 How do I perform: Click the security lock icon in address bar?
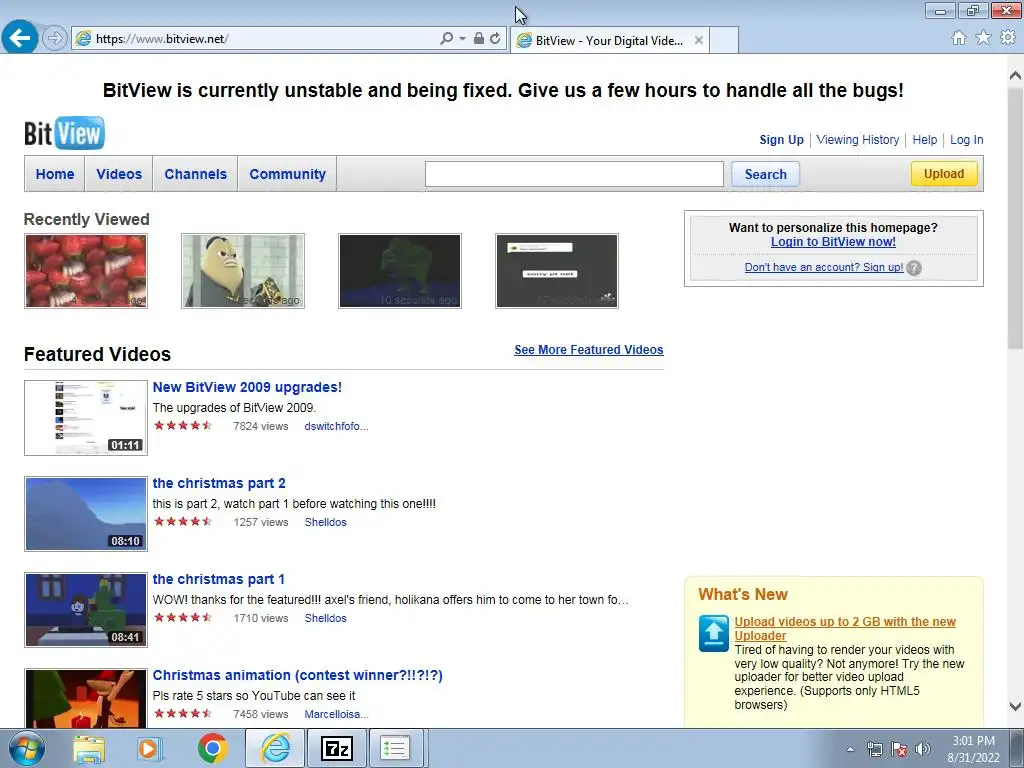click(x=479, y=39)
